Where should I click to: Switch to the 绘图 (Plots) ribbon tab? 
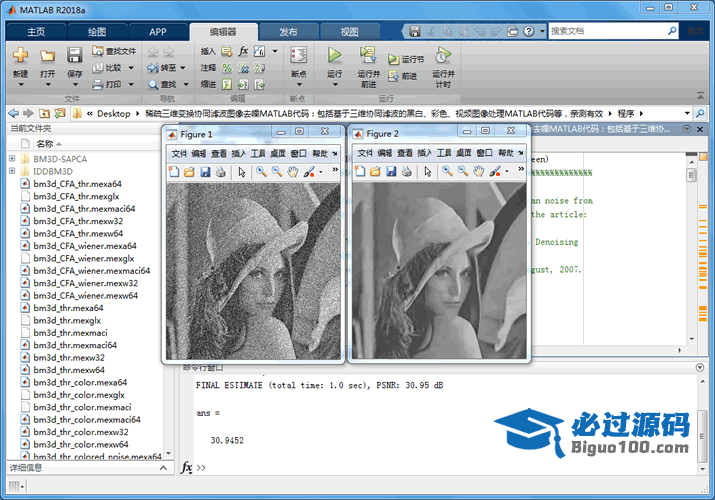click(x=96, y=31)
